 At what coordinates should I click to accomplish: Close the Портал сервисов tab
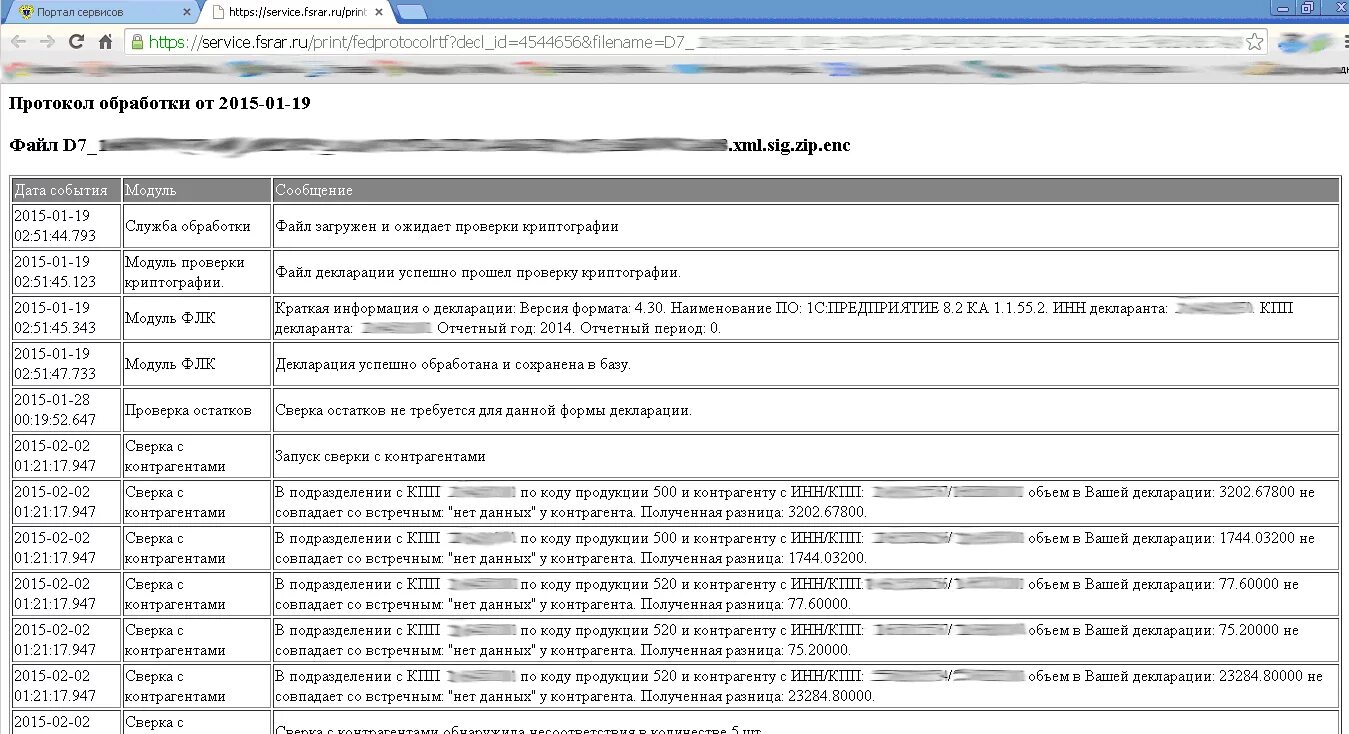pyautogui.click(x=186, y=12)
